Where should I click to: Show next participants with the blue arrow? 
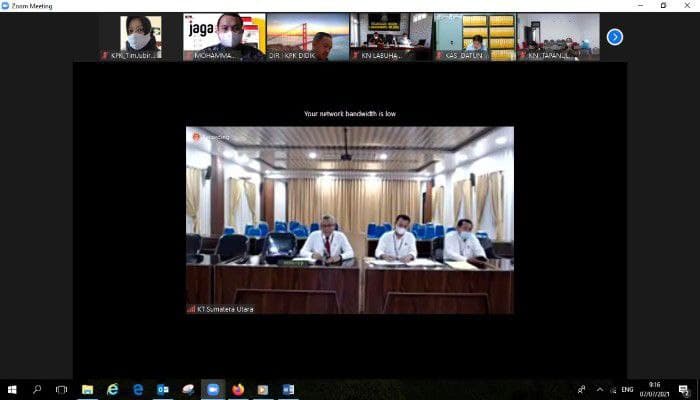[x=615, y=37]
